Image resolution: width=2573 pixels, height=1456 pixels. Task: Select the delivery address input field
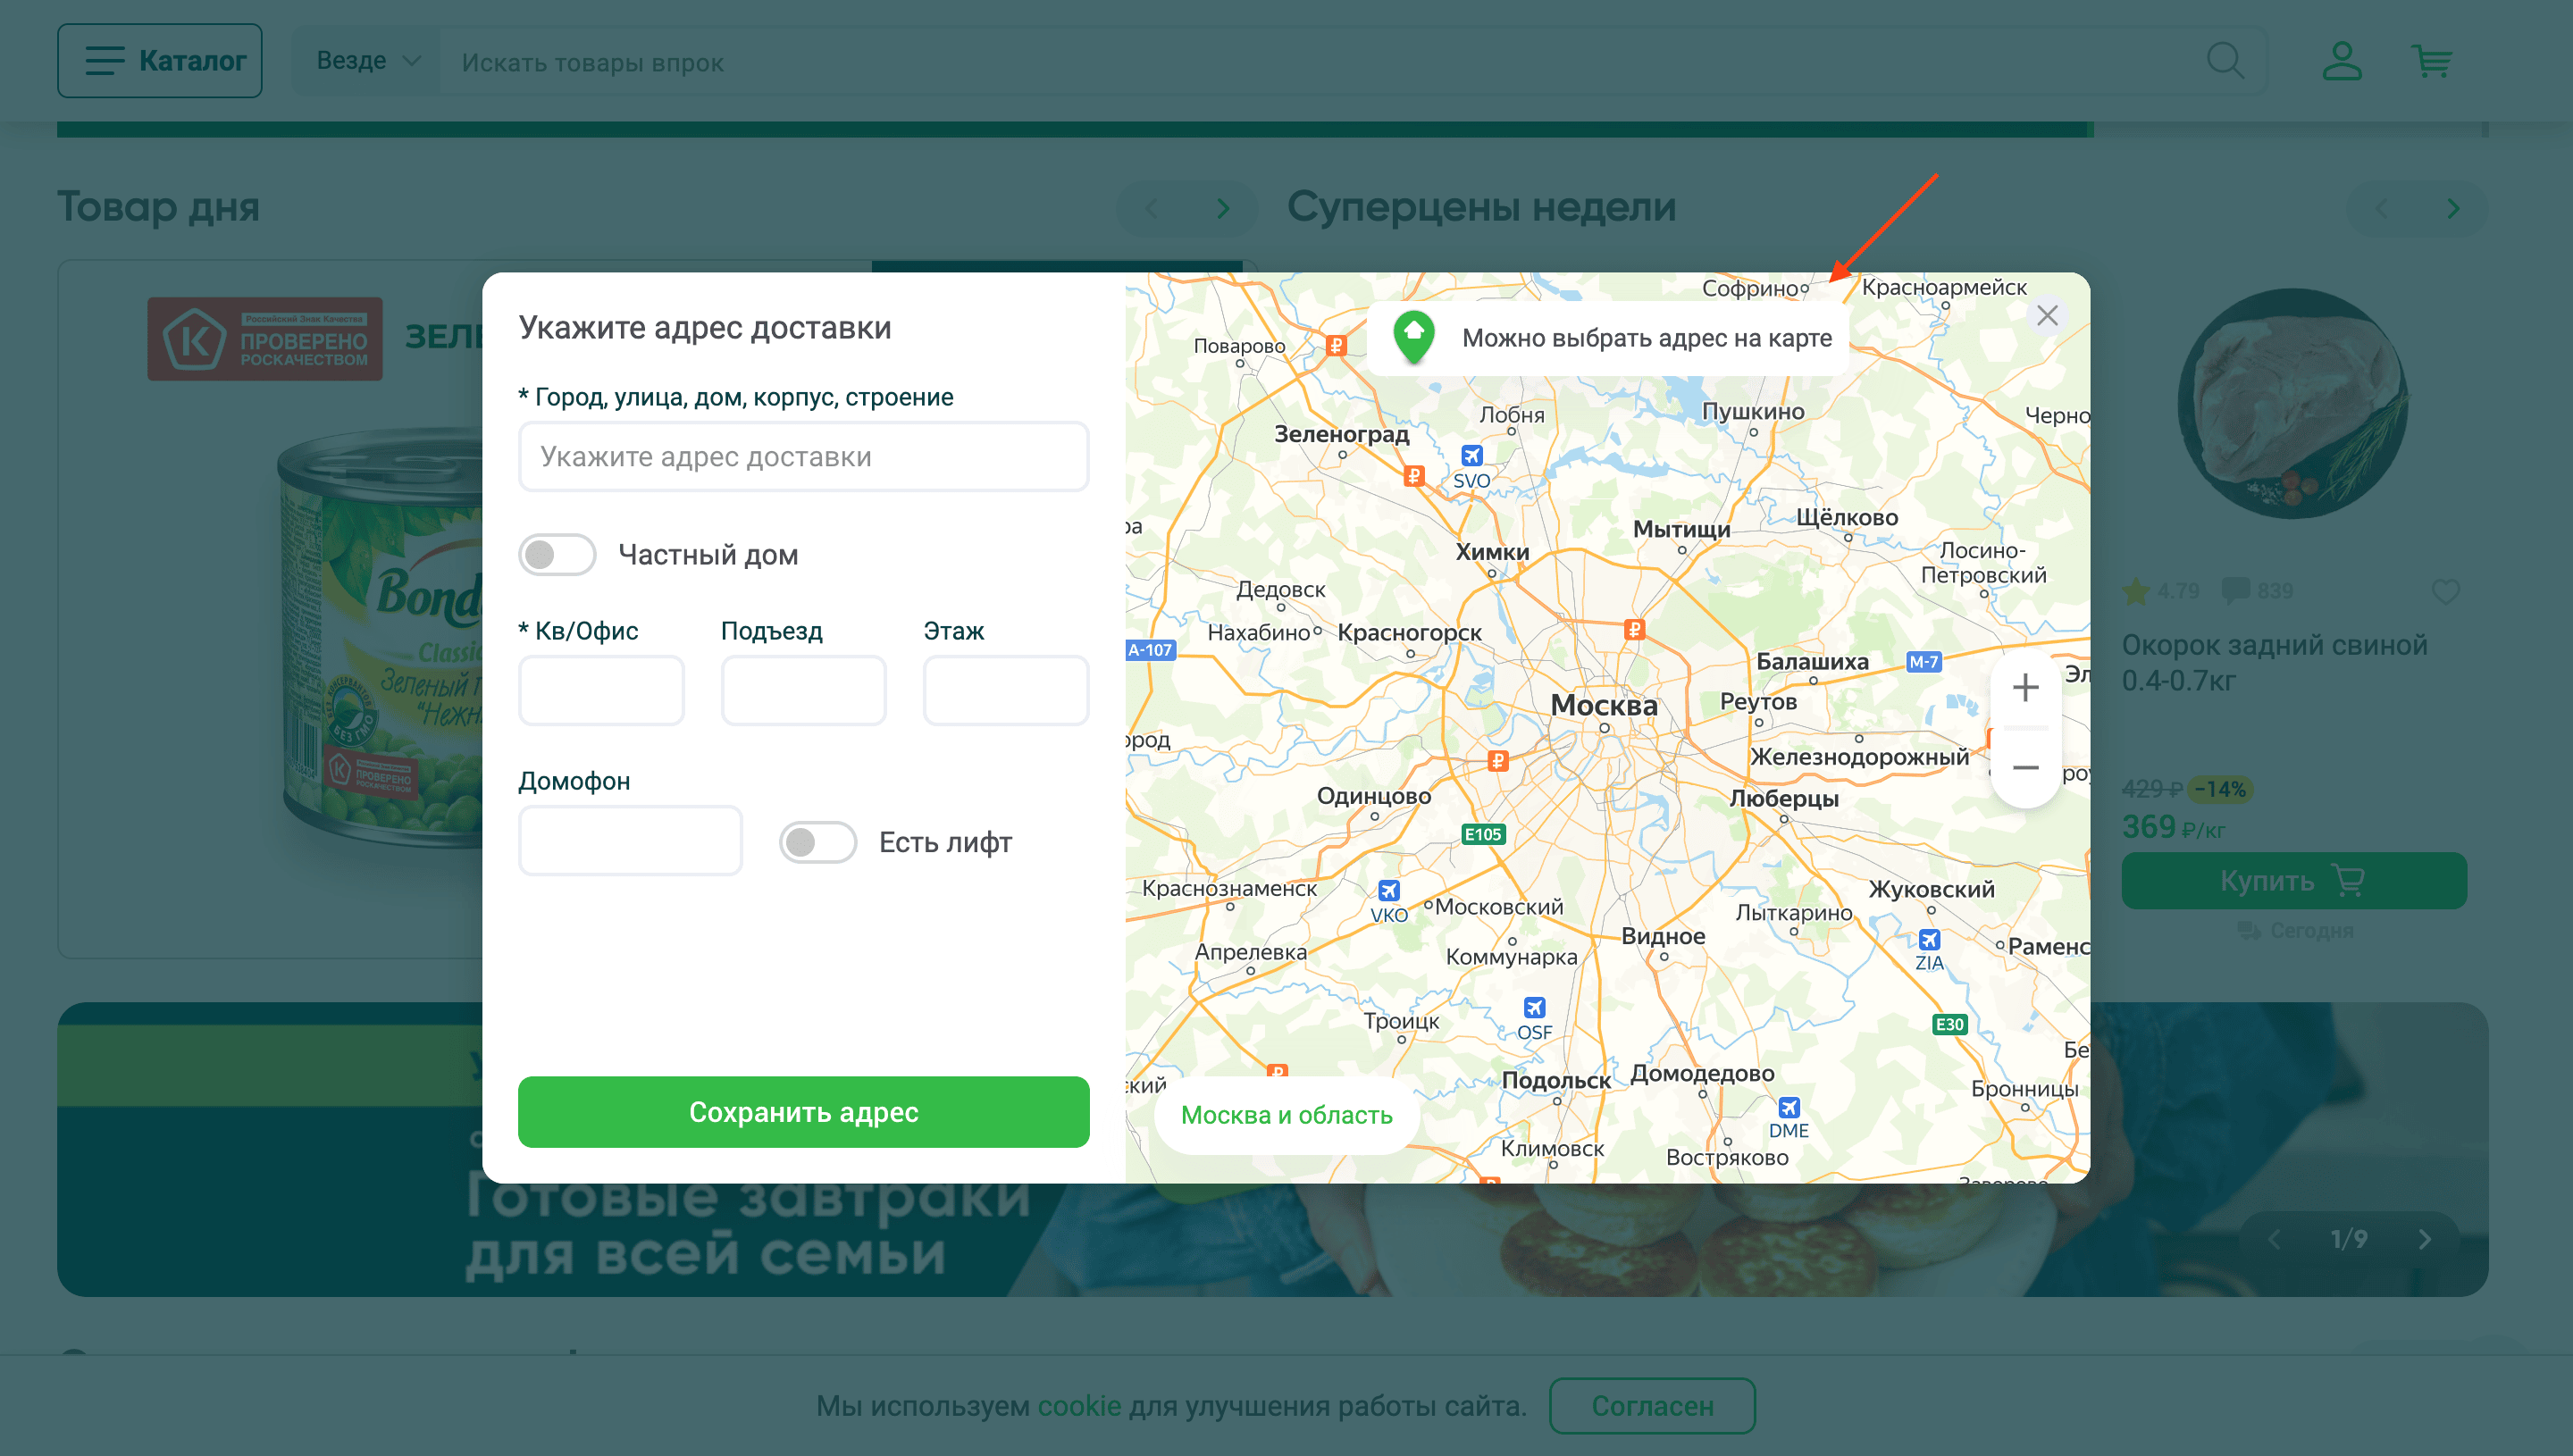pos(802,456)
